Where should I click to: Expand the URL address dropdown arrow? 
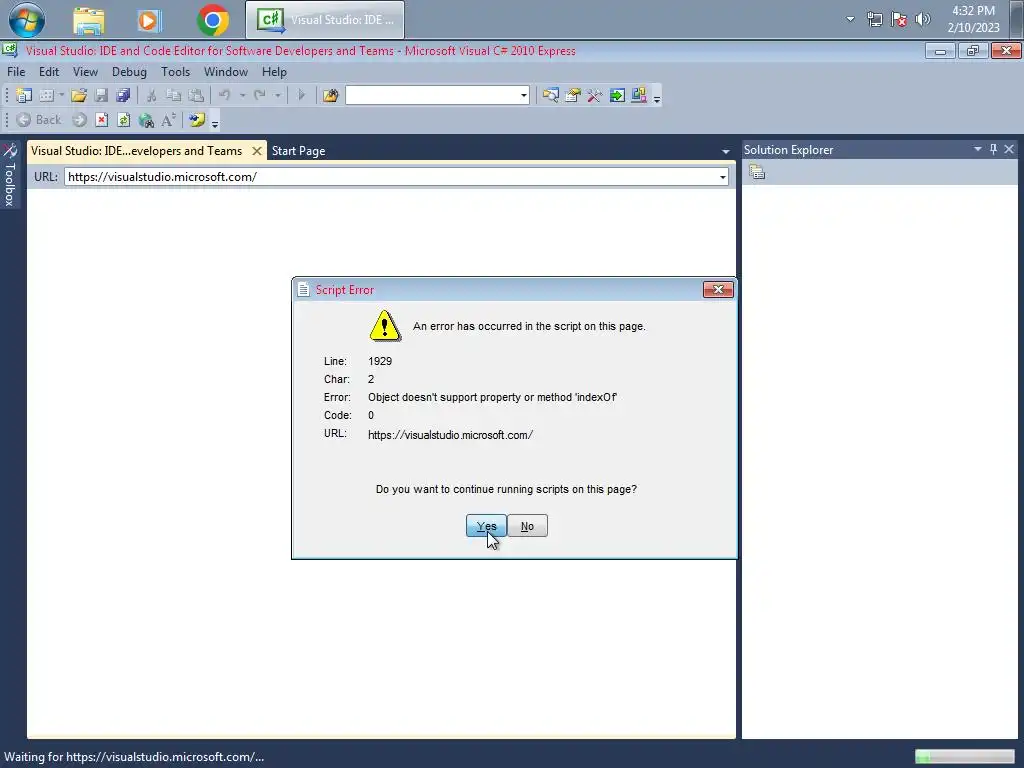coord(723,177)
